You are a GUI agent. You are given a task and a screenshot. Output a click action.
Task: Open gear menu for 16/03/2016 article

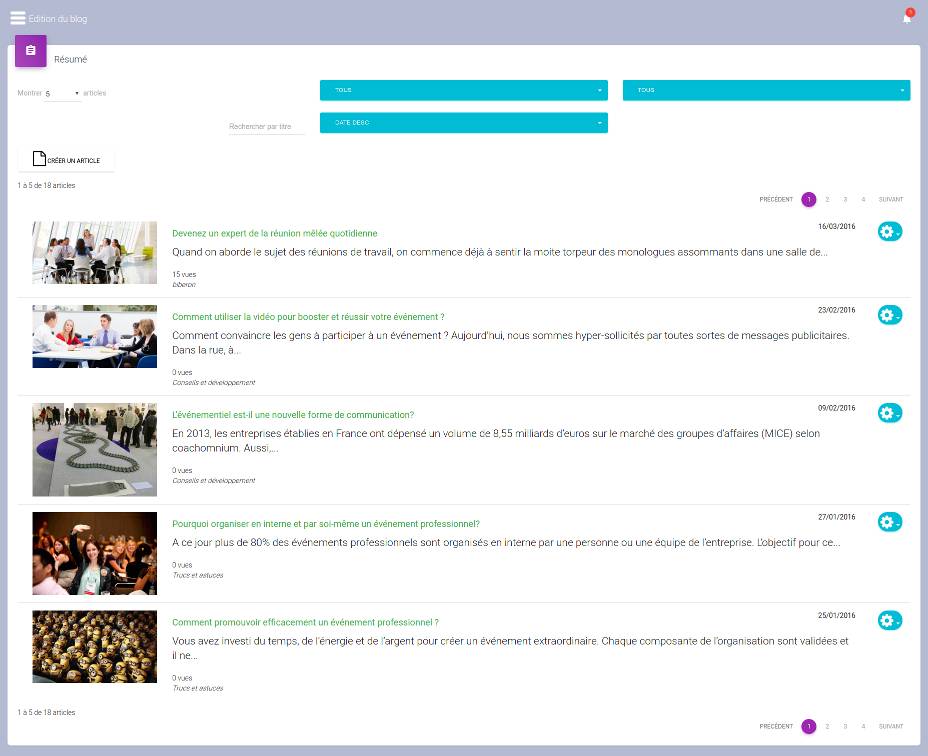890,232
